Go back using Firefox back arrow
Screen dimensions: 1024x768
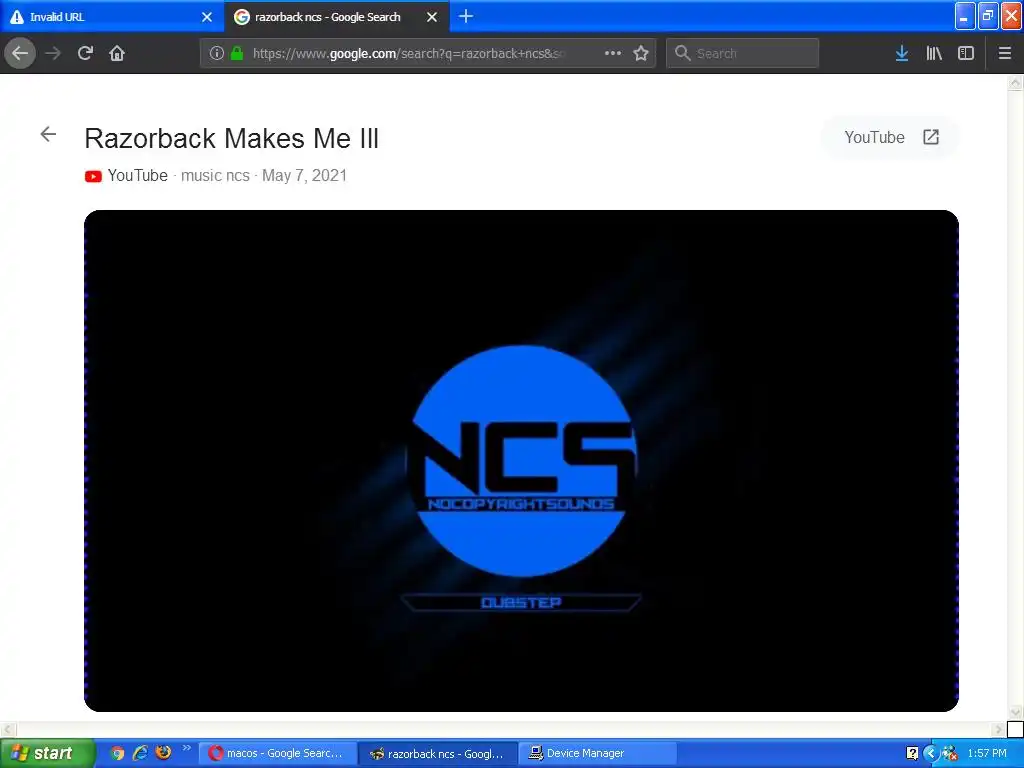click(20, 53)
